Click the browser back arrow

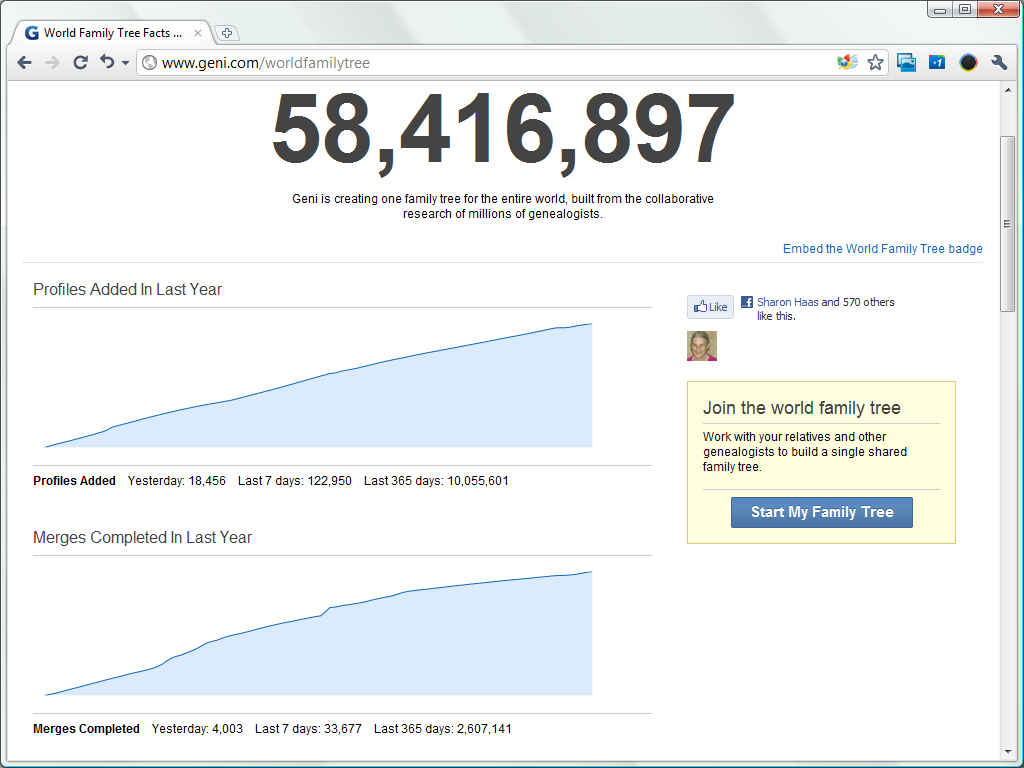click(x=25, y=63)
